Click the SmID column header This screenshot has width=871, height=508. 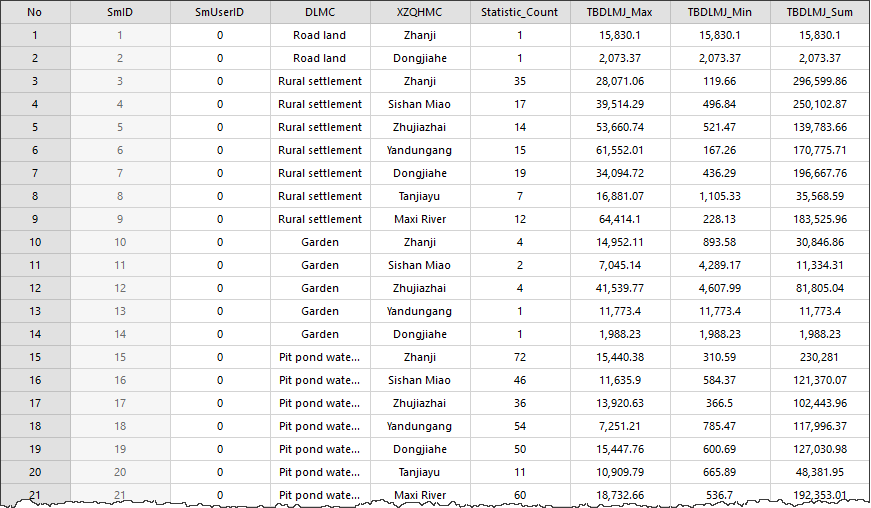120,13
